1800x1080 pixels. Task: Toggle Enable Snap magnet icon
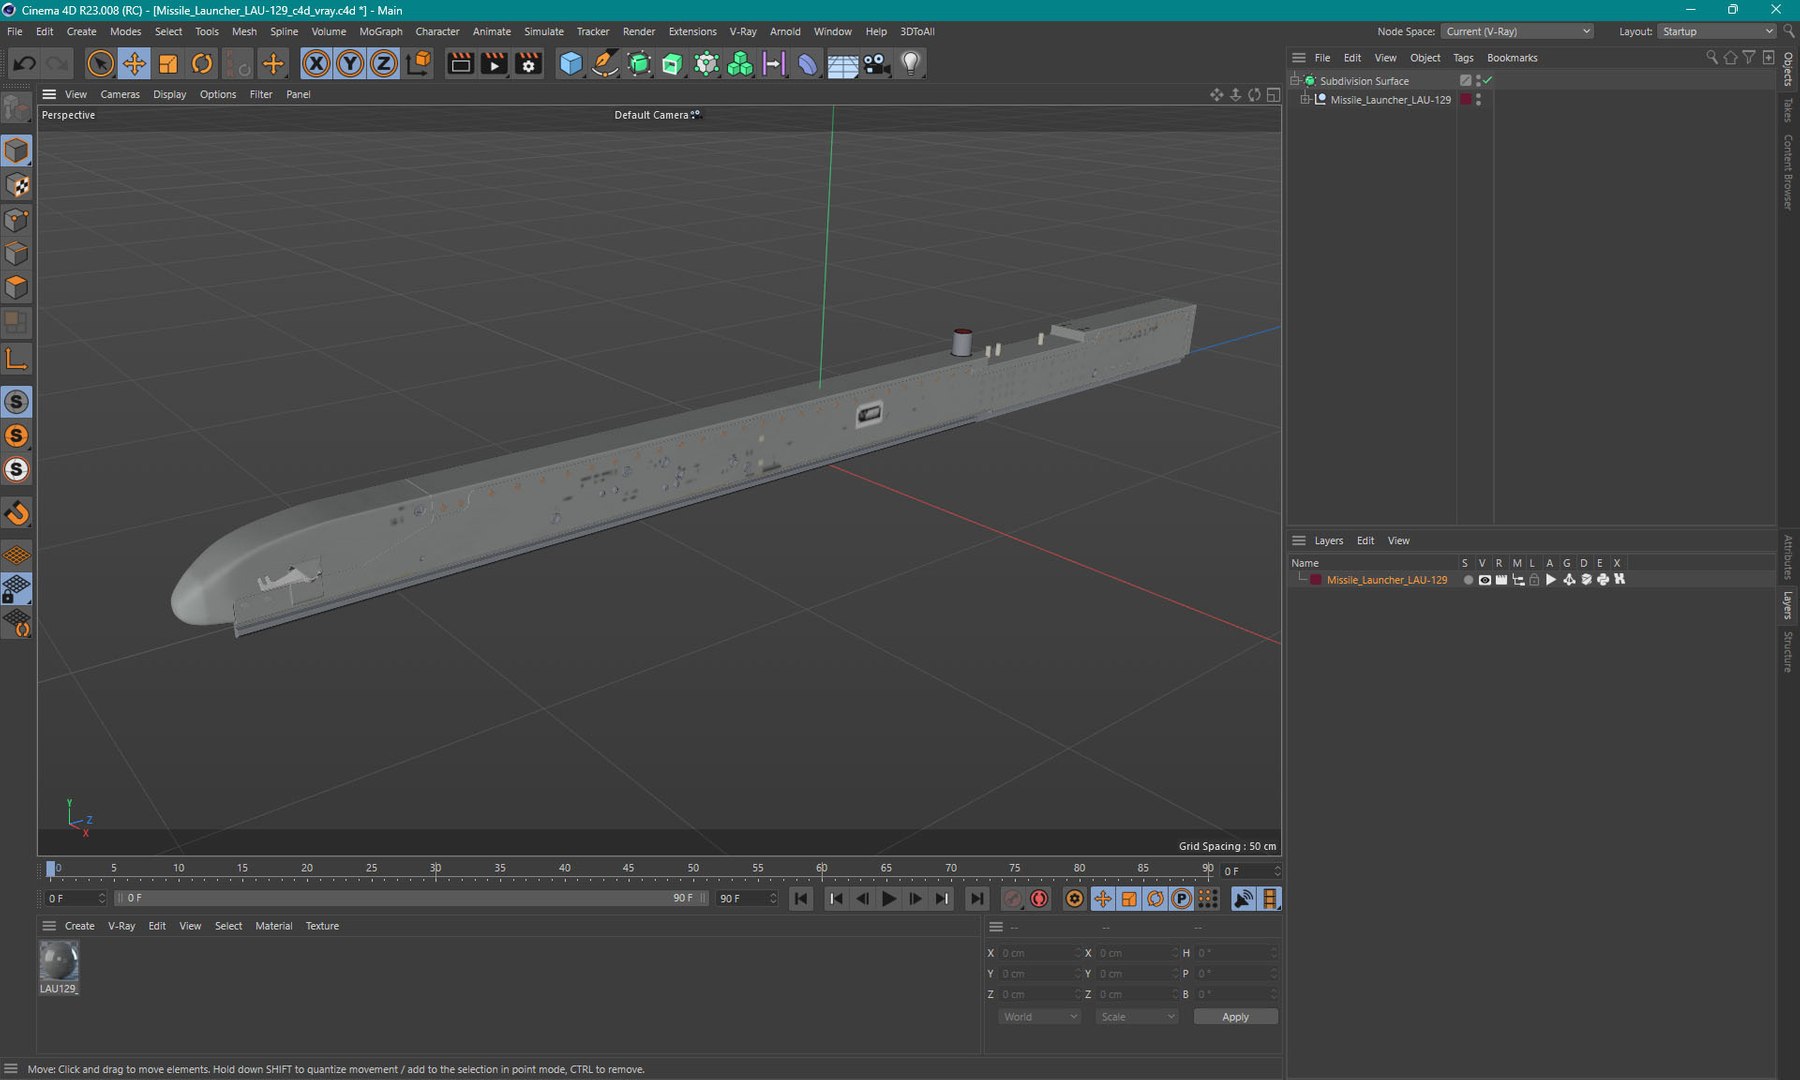(x=17, y=513)
